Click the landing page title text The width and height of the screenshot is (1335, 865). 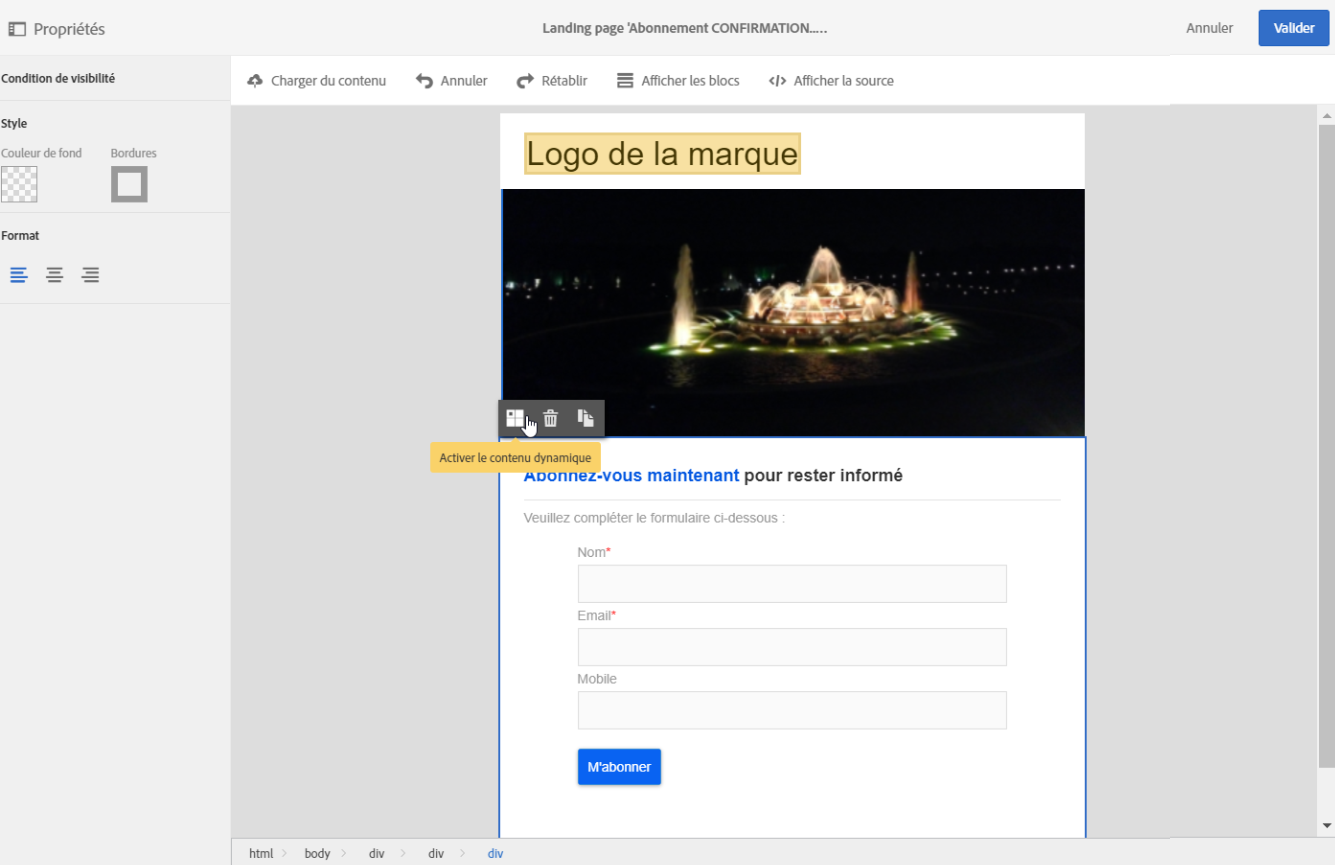[685, 28]
